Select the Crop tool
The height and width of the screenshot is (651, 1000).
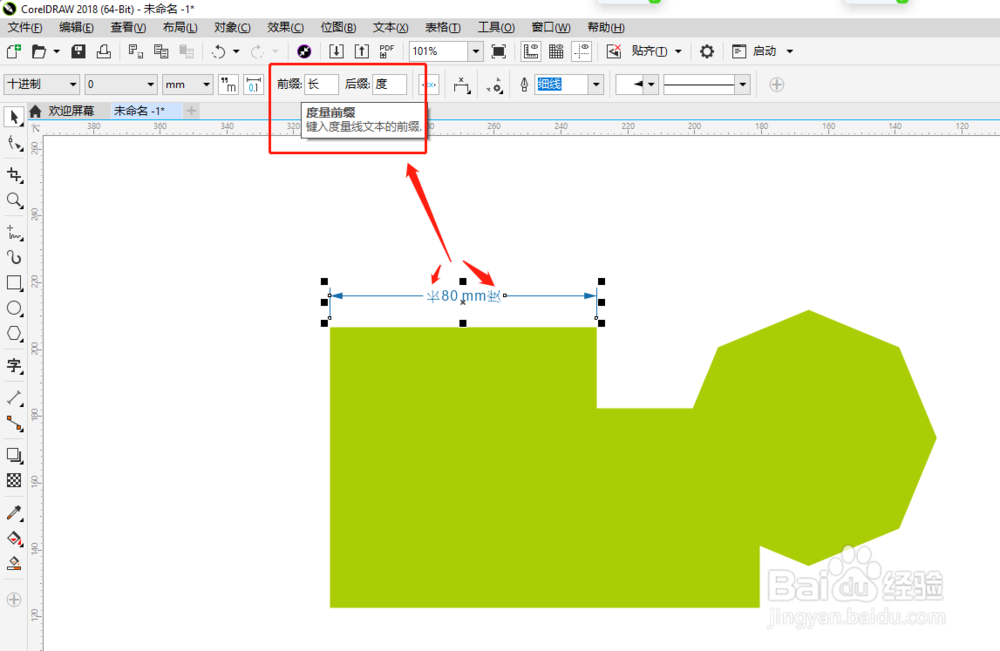coord(14,175)
